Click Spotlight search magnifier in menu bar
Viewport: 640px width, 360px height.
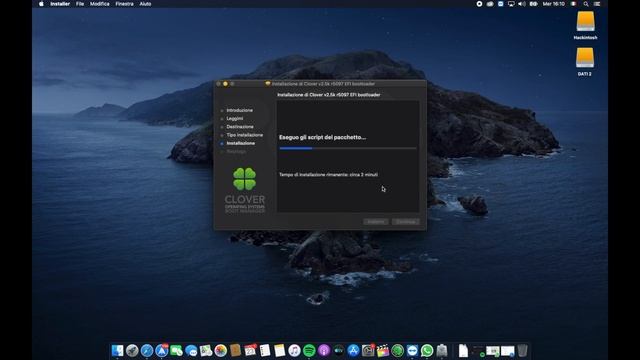pyautogui.click(x=586, y=4)
